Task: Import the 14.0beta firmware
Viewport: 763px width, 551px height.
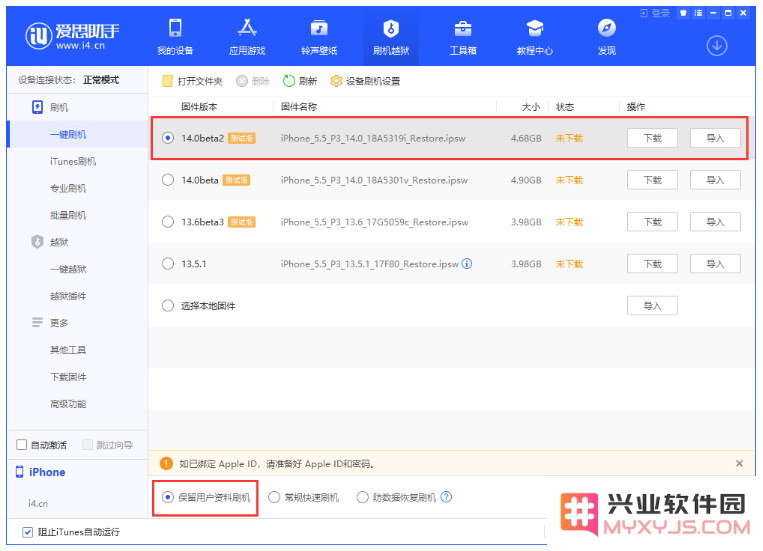Action: (x=715, y=180)
